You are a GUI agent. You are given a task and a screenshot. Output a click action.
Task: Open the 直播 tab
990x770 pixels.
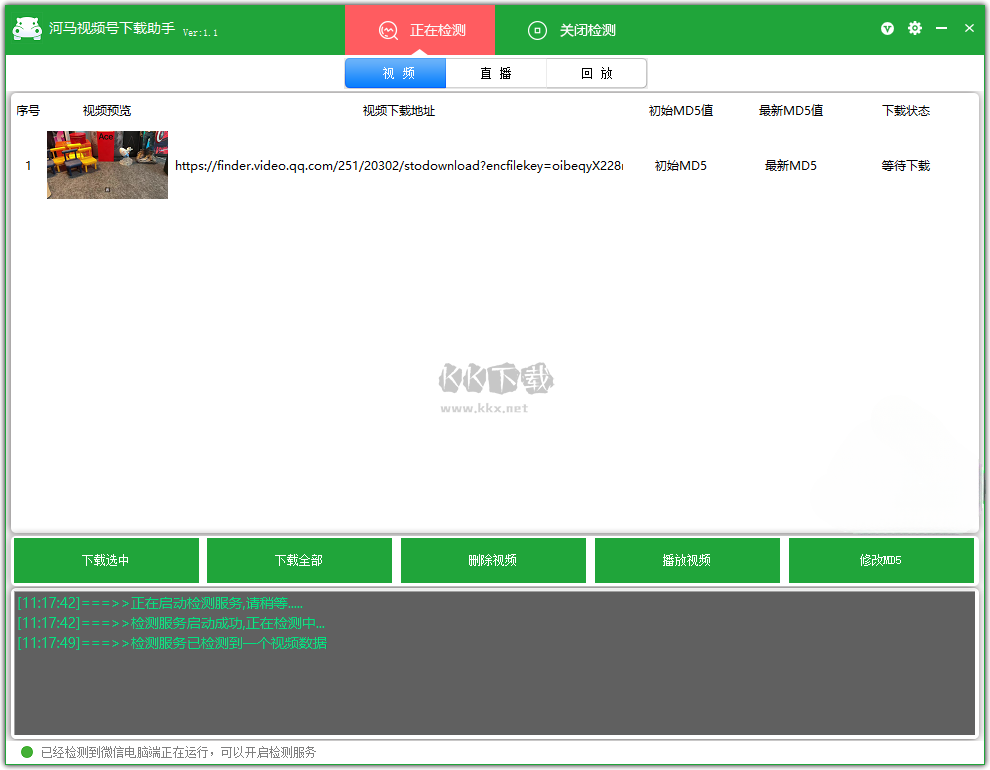[496, 73]
